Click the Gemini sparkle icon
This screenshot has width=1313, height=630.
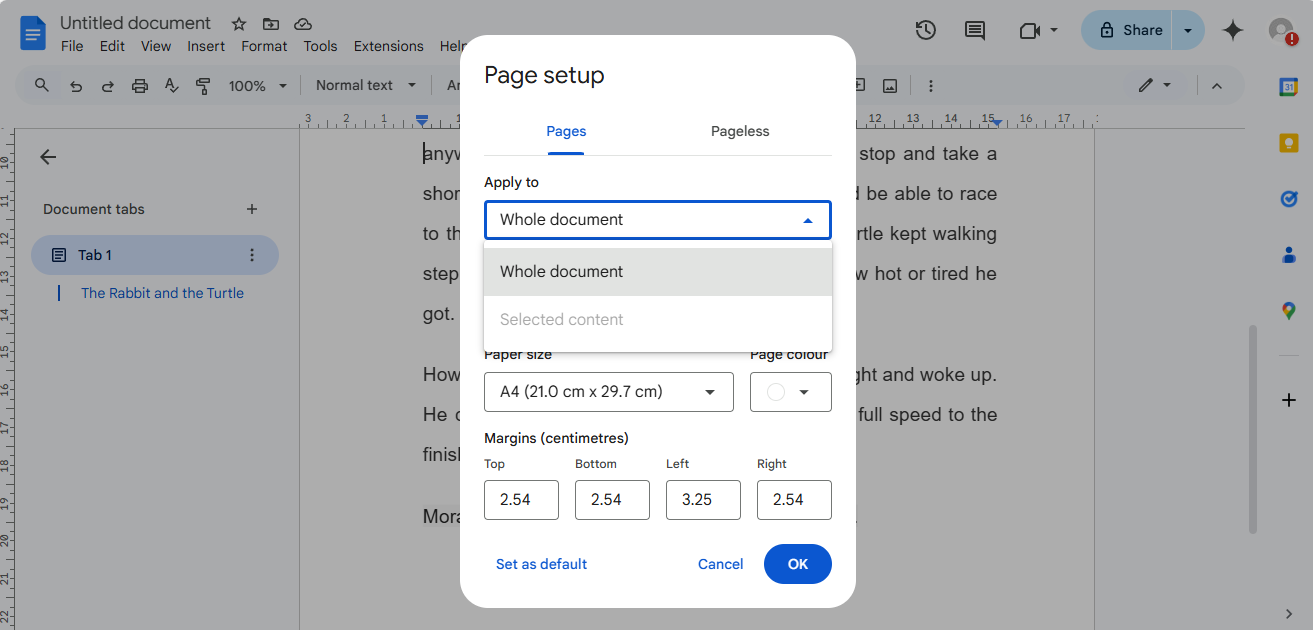[x=1233, y=31]
